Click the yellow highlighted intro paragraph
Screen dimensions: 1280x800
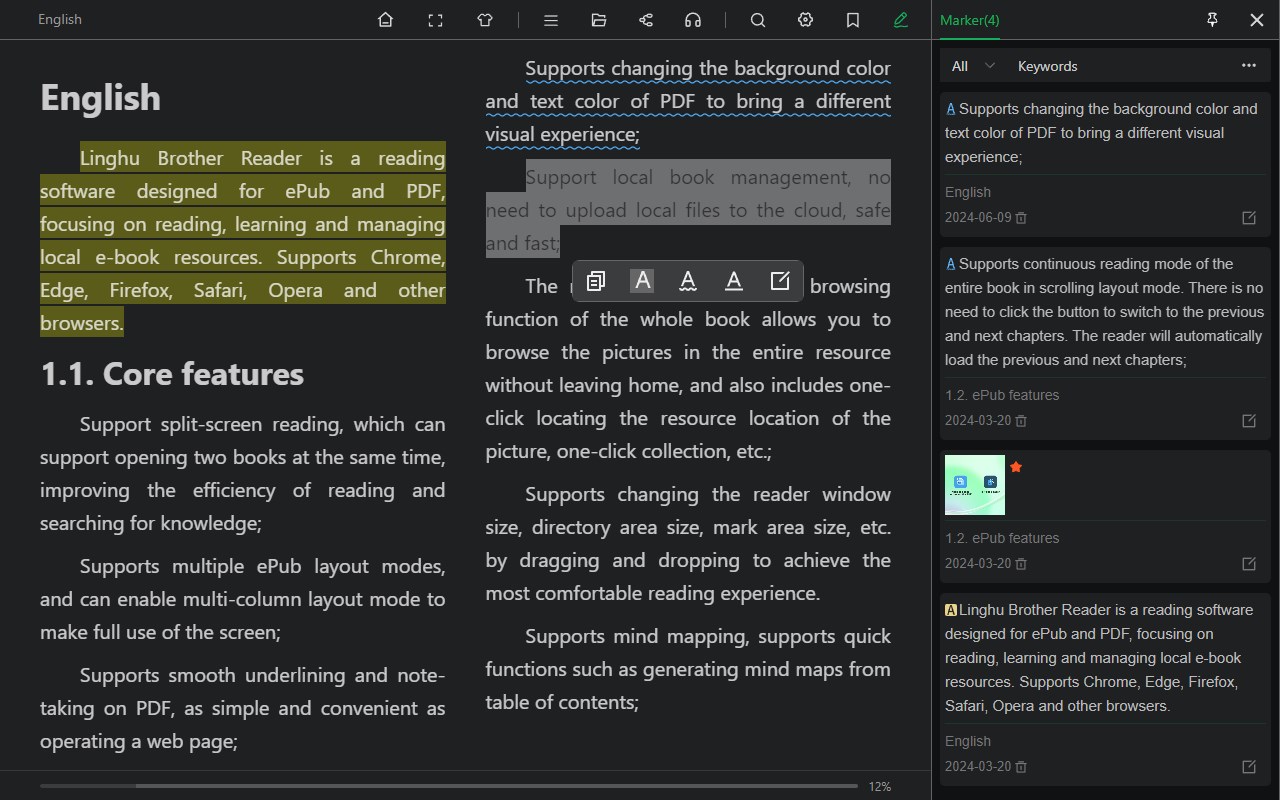click(x=243, y=240)
